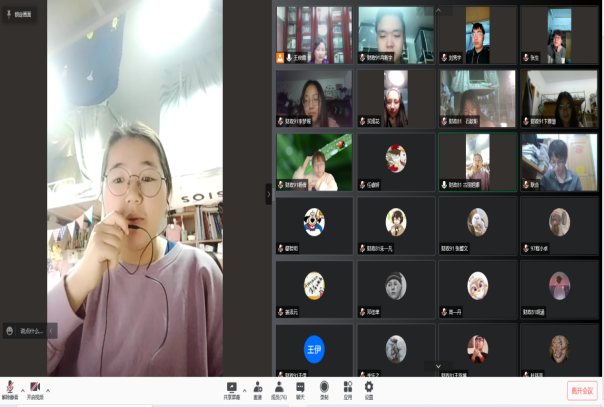Open the chat icon
Image resolution: width=604 pixels, height=407 pixels.
pyautogui.click(x=301, y=387)
